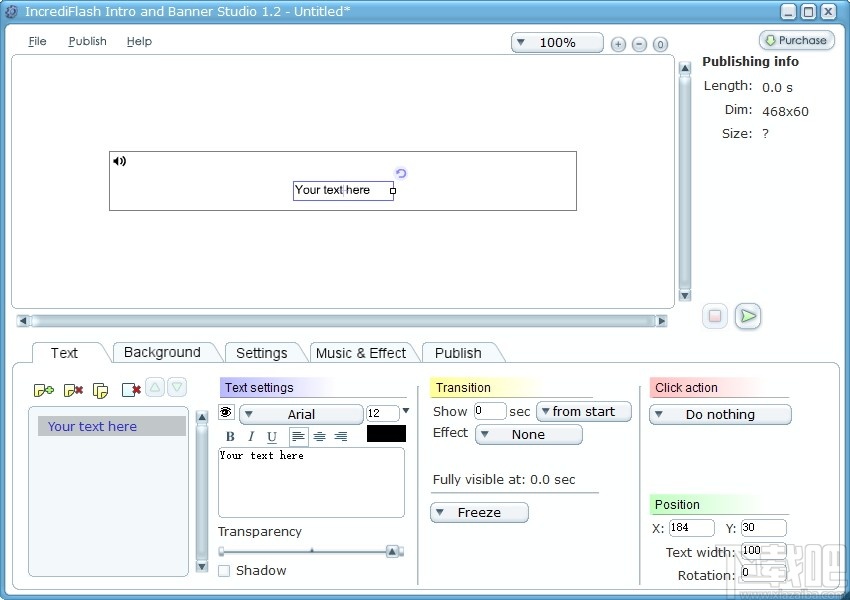Open the text color swatch

pyautogui.click(x=386, y=434)
